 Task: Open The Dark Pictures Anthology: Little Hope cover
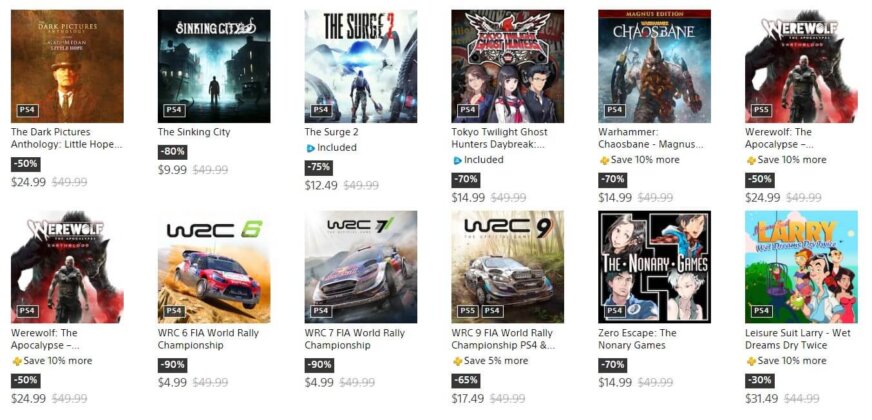coord(67,66)
